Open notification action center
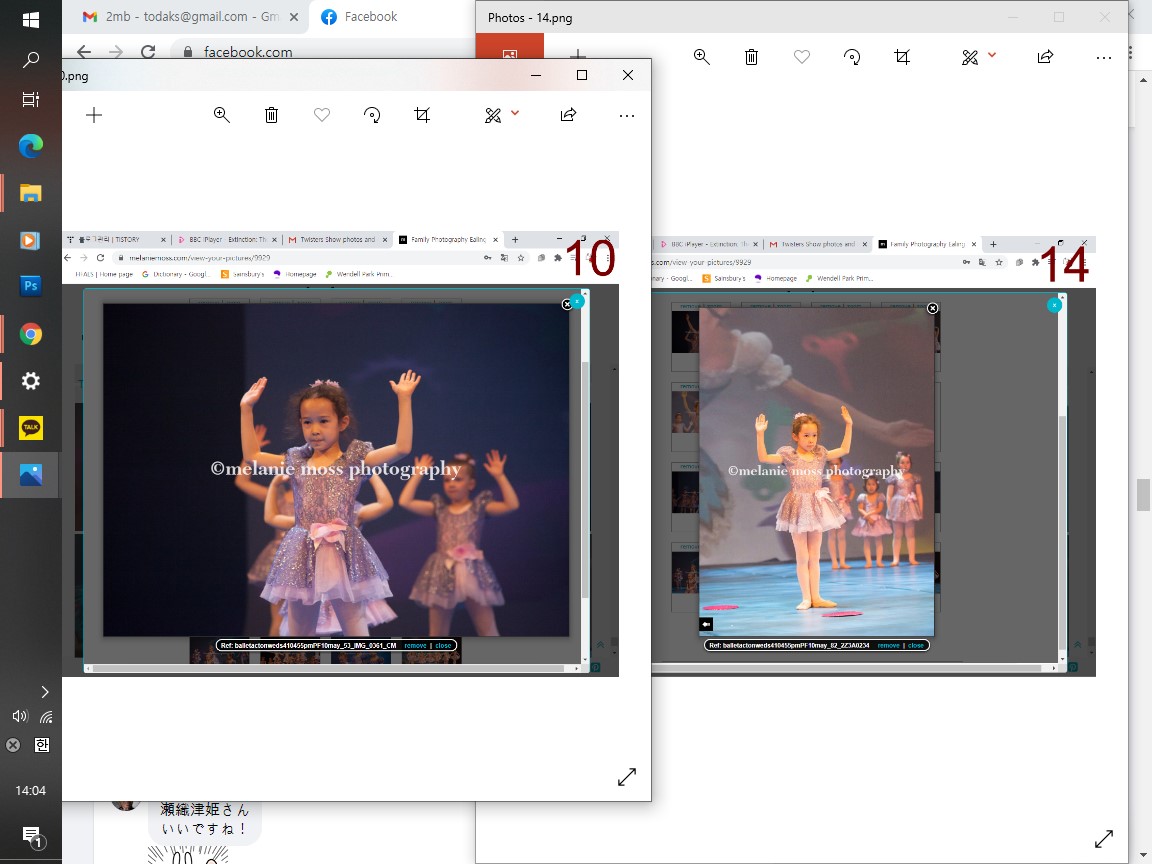 (x=31, y=837)
